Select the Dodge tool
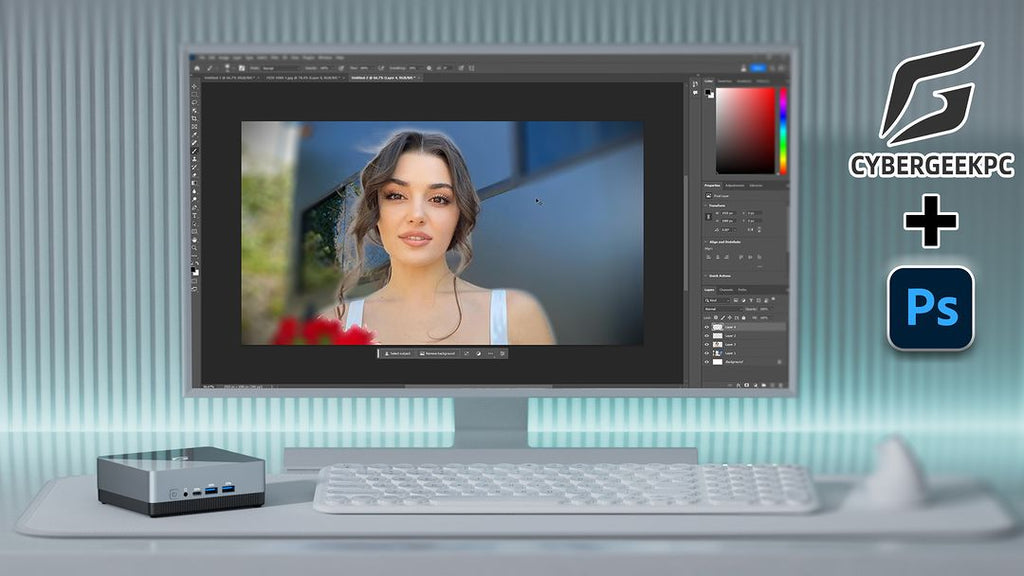Image resolution: width=1024 pixels, height=576 pixels. tap(195, 199)
